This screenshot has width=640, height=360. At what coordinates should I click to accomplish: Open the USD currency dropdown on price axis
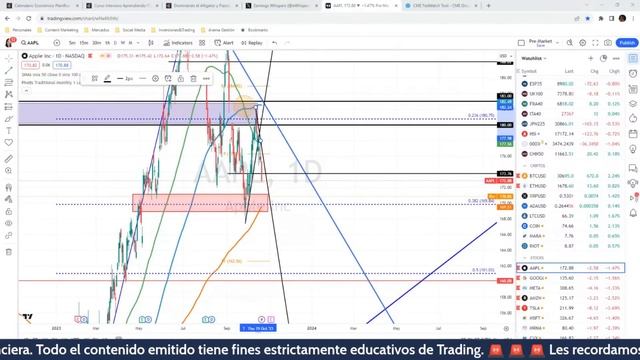click(506, 56)
